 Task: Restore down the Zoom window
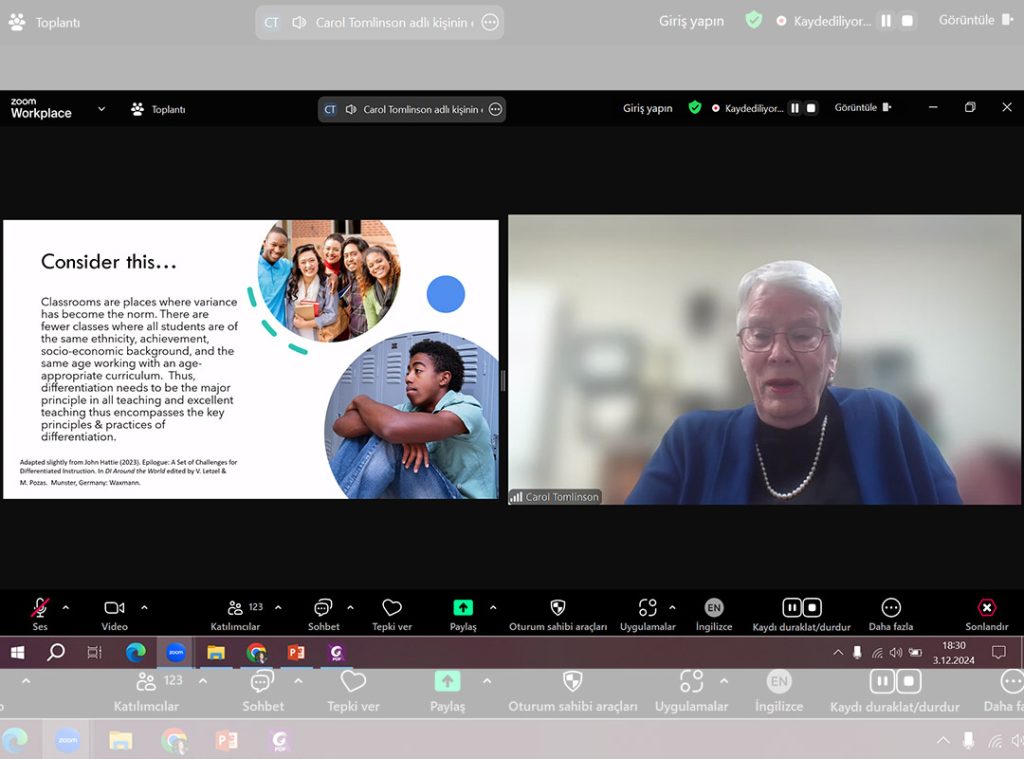pos(970,107)
